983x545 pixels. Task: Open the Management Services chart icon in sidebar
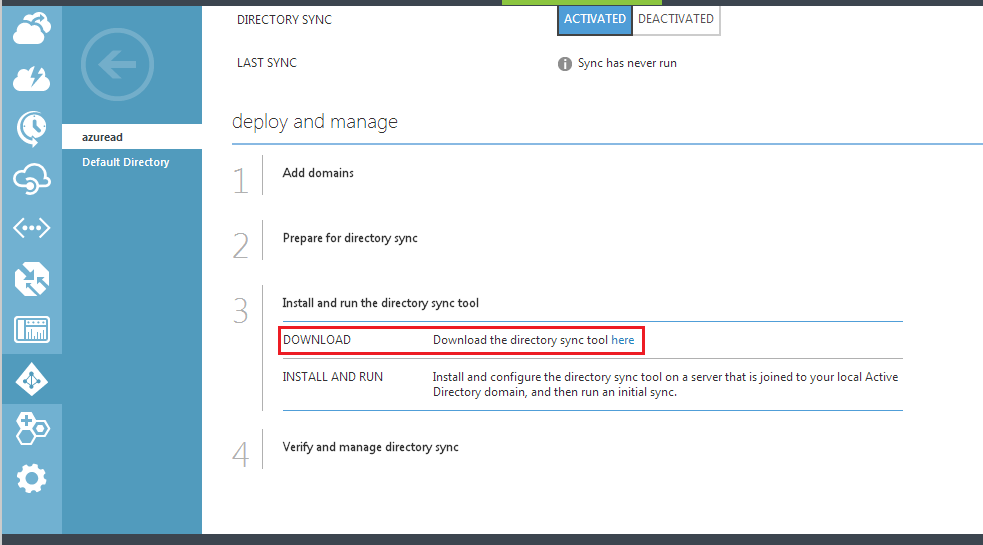(32, 329)
